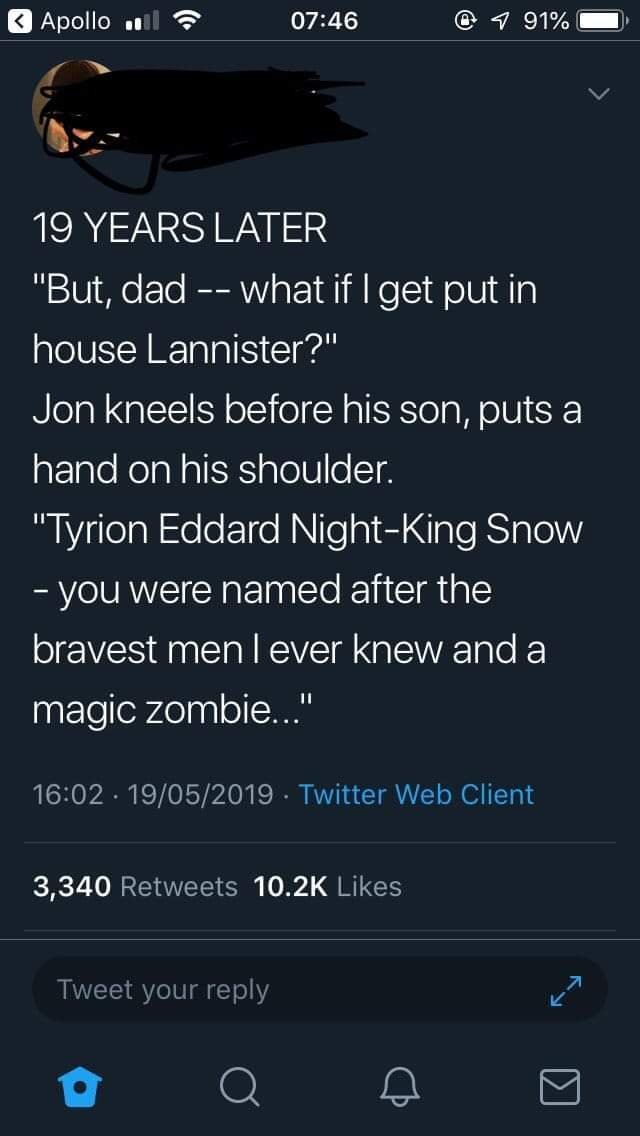View the 3,340 Retweets list
The width and height of the screenshot is (640, 1136).
click(135, 886)
